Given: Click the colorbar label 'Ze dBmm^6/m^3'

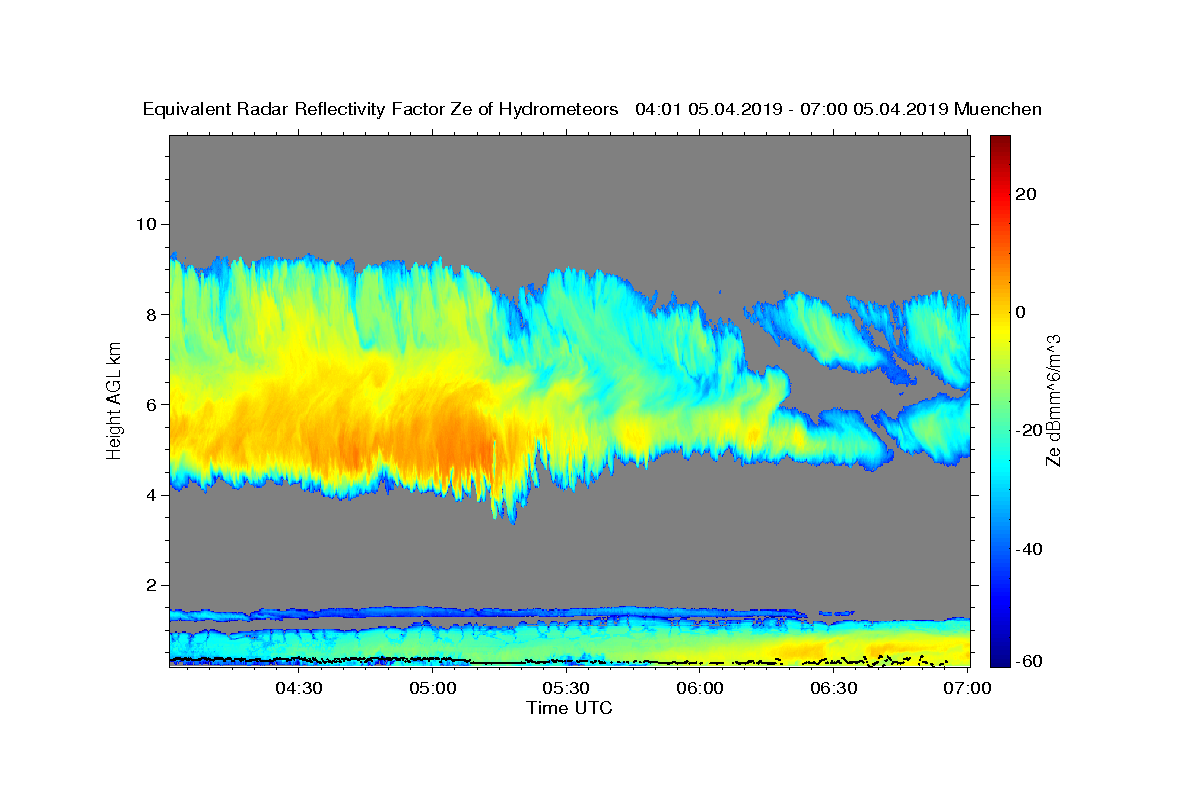Looking at the screenshot, I should (x=1053, y=401).
